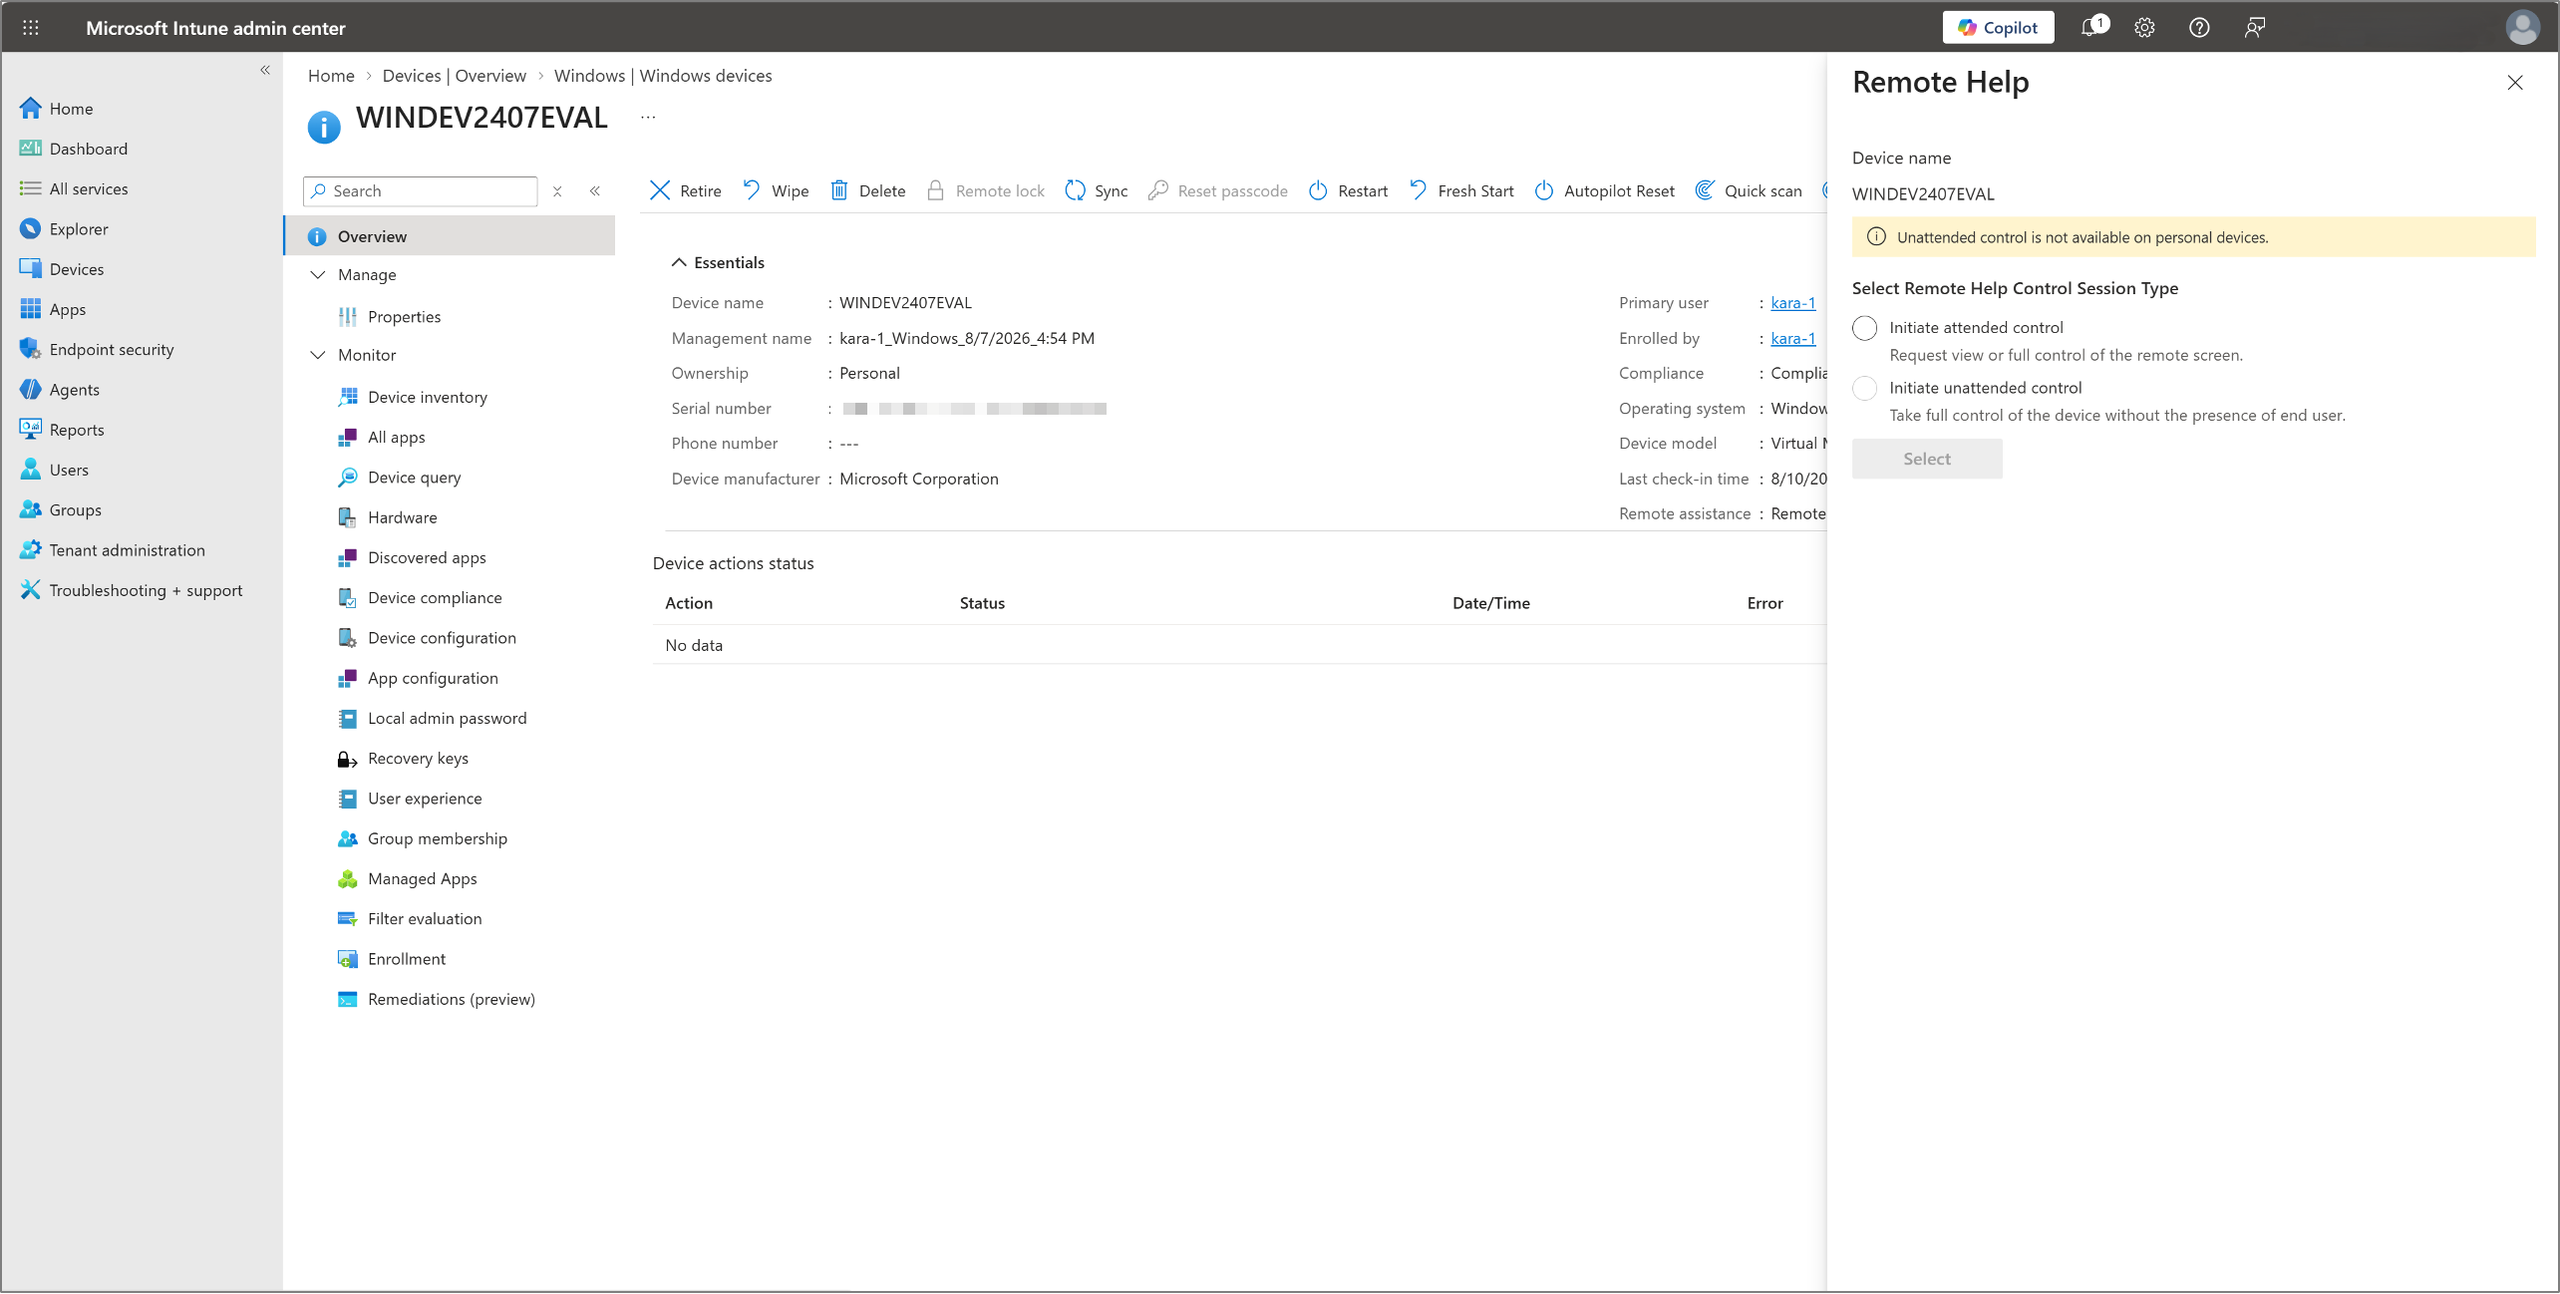Close the Remote Help panel
Image resolution: width=2560 pixels, height=1294 pixels.
[2514, 83]
